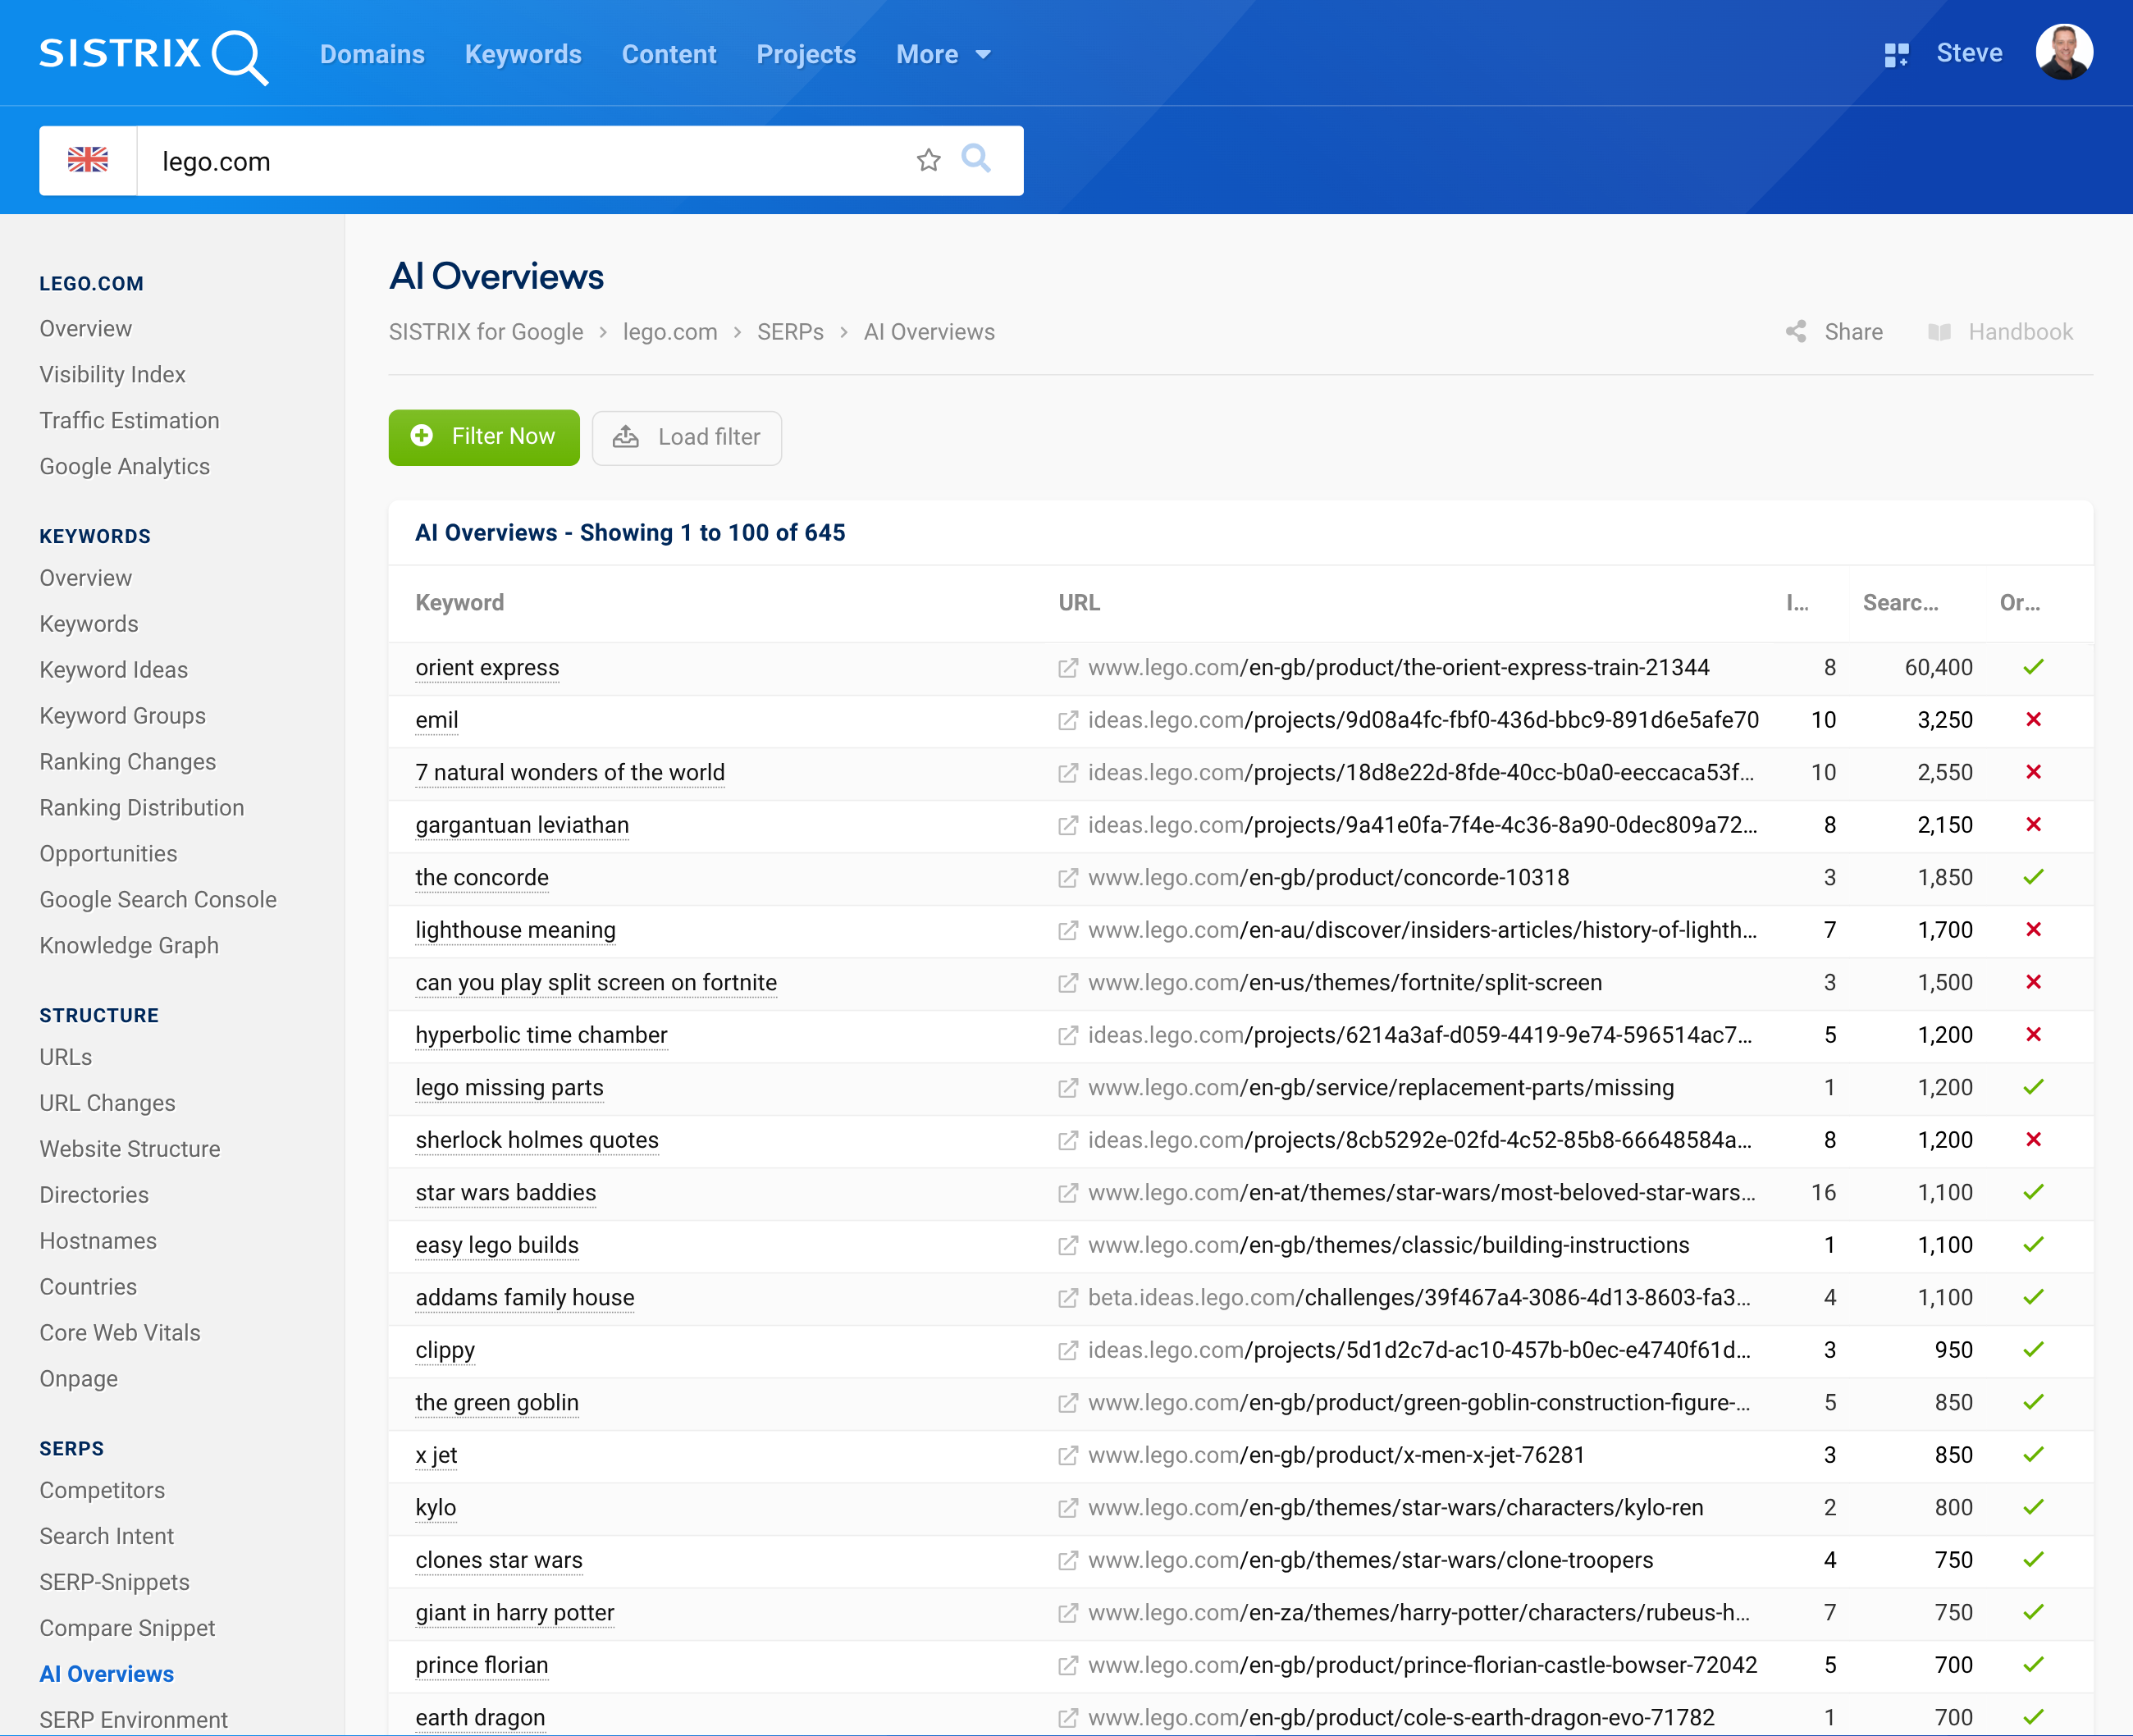Open Hostnames in sidebar
This screenshot has height=1736, width=2133.
[x=98, y=1241]
